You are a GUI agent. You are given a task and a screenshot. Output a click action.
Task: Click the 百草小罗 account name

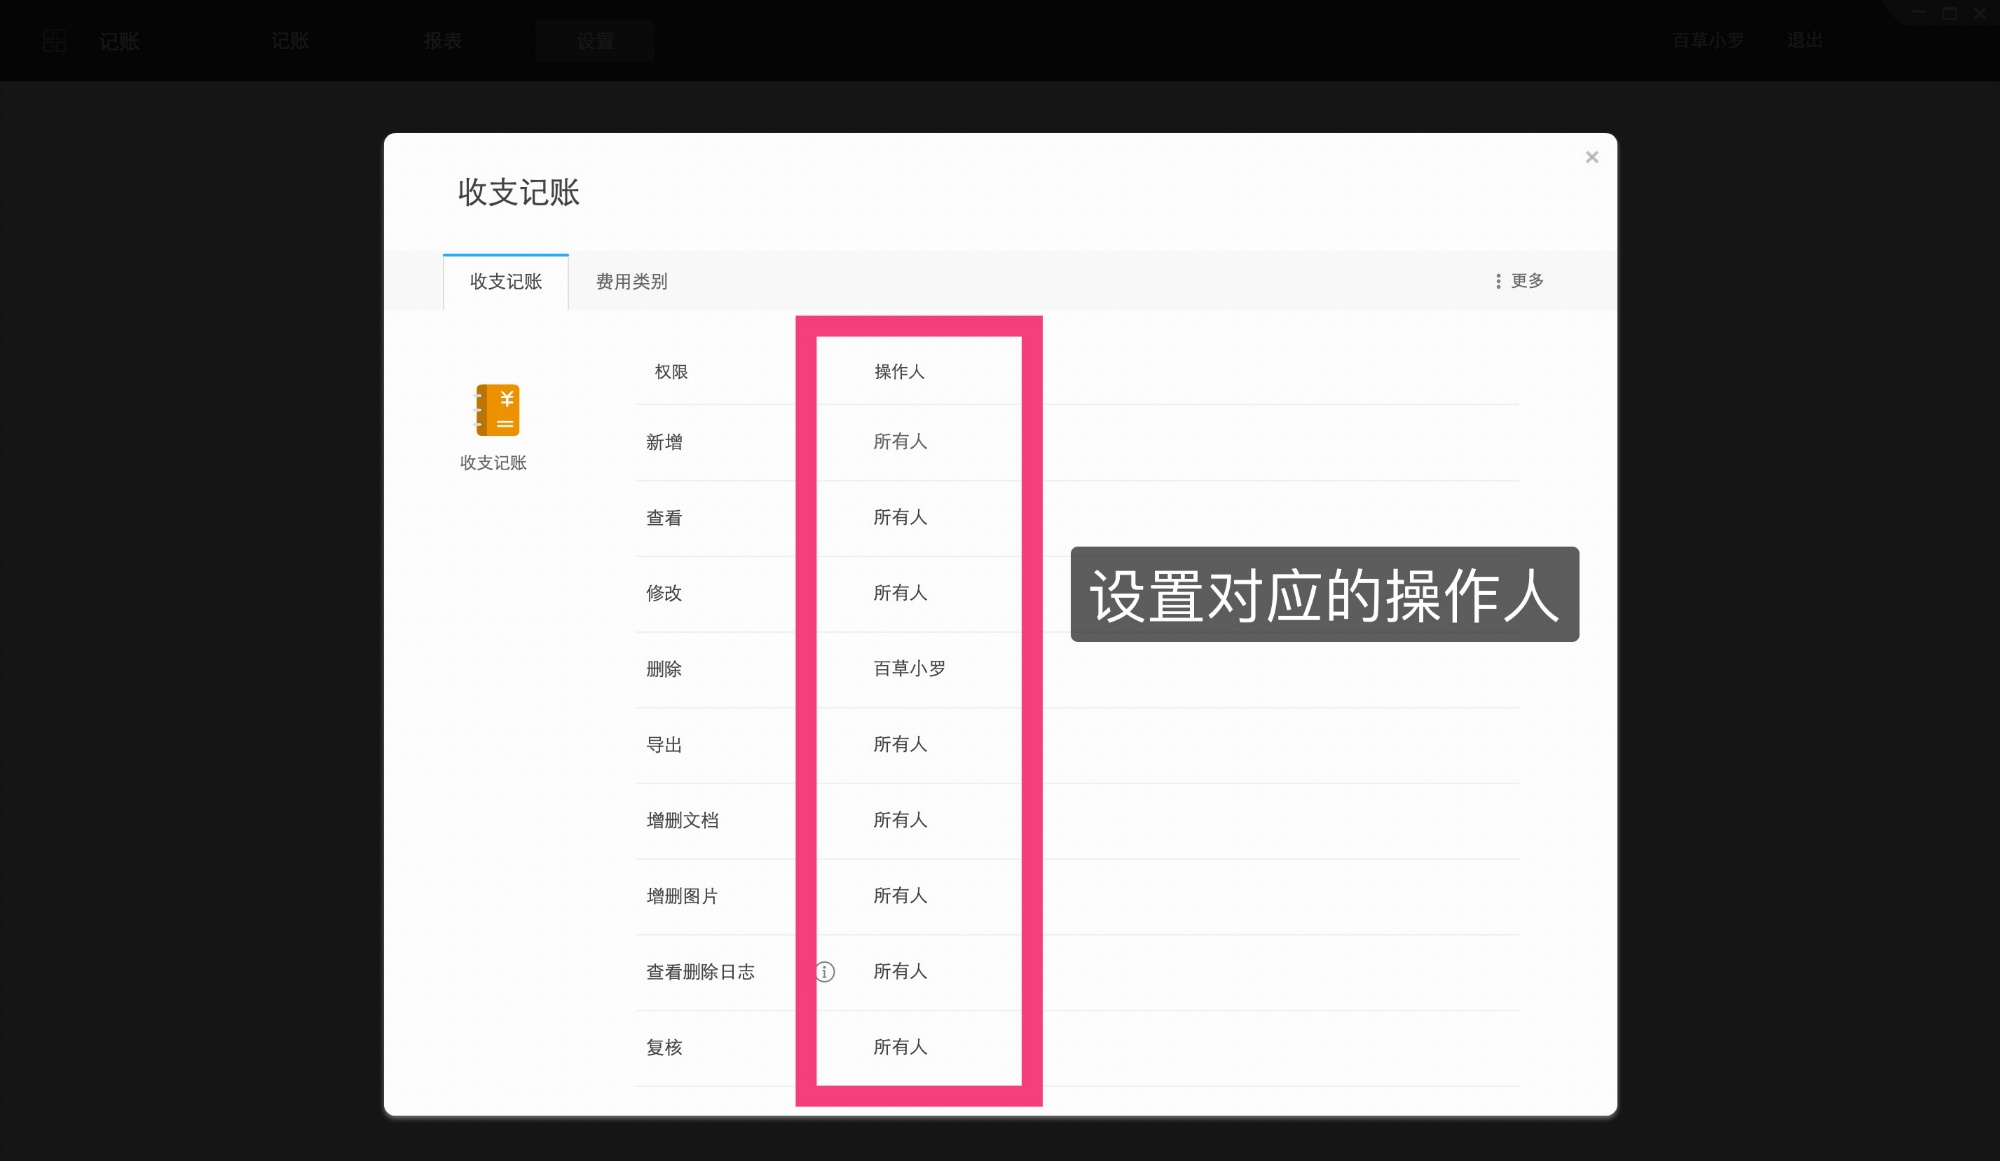1707,40
